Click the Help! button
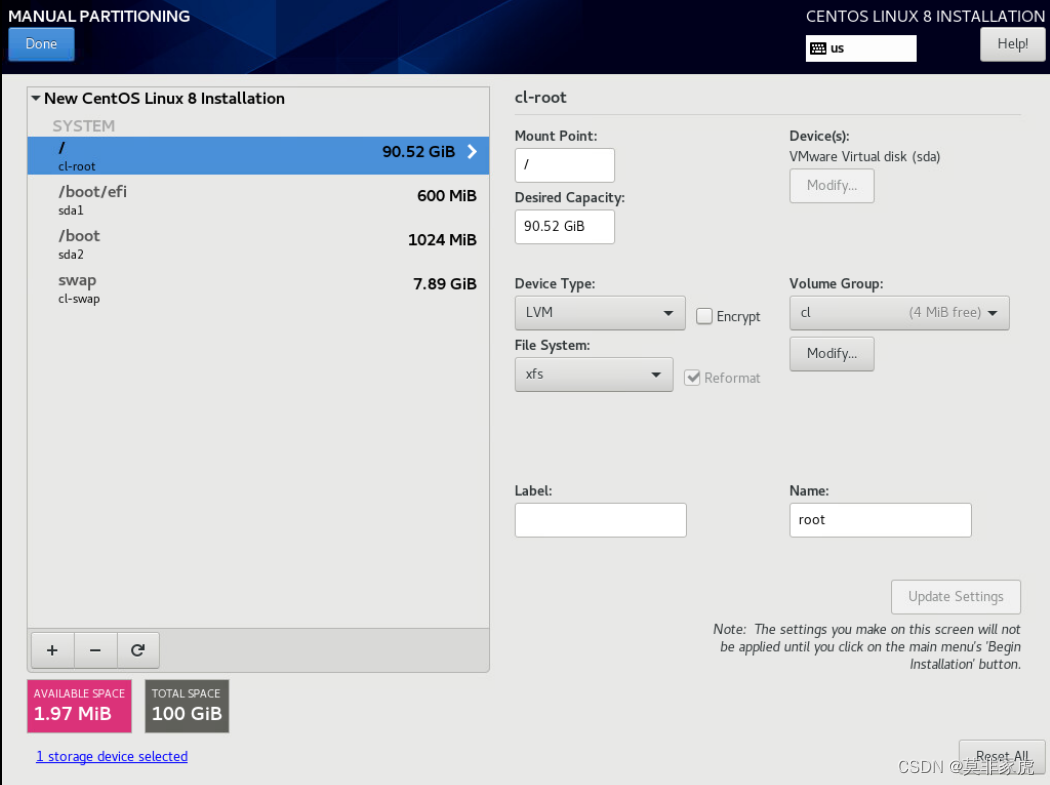 tap(1012, 44)
